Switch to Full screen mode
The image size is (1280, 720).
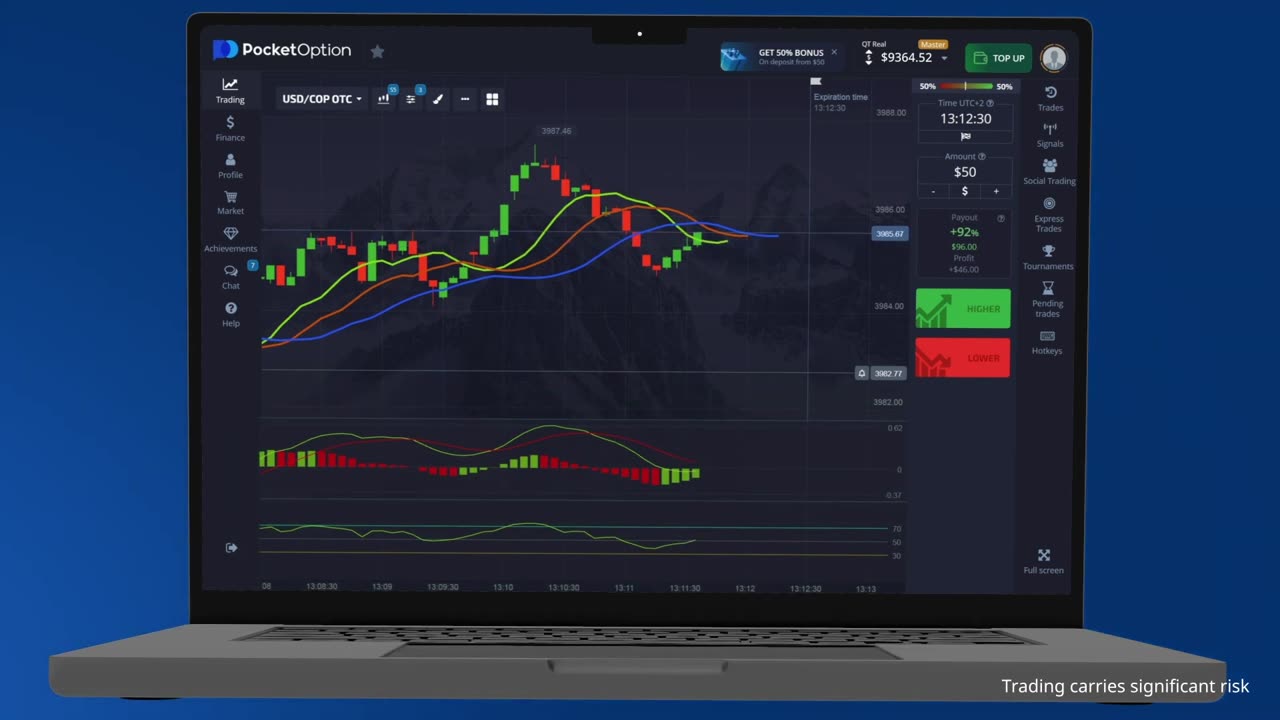point(1044,561)
